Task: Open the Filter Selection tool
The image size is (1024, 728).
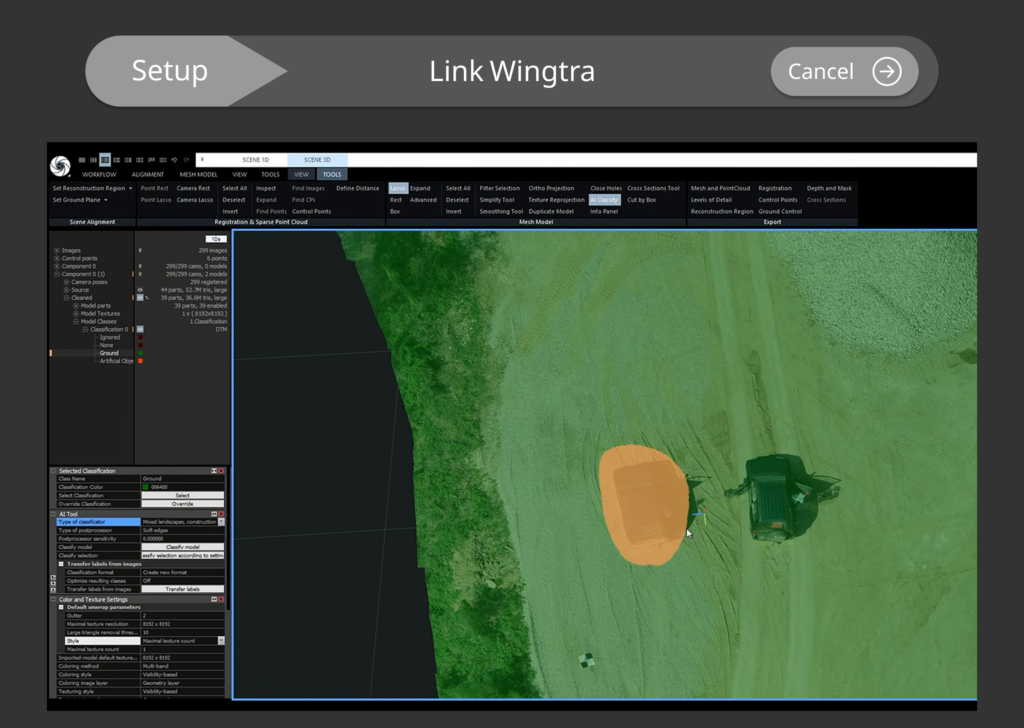Action: pos(500,188)
